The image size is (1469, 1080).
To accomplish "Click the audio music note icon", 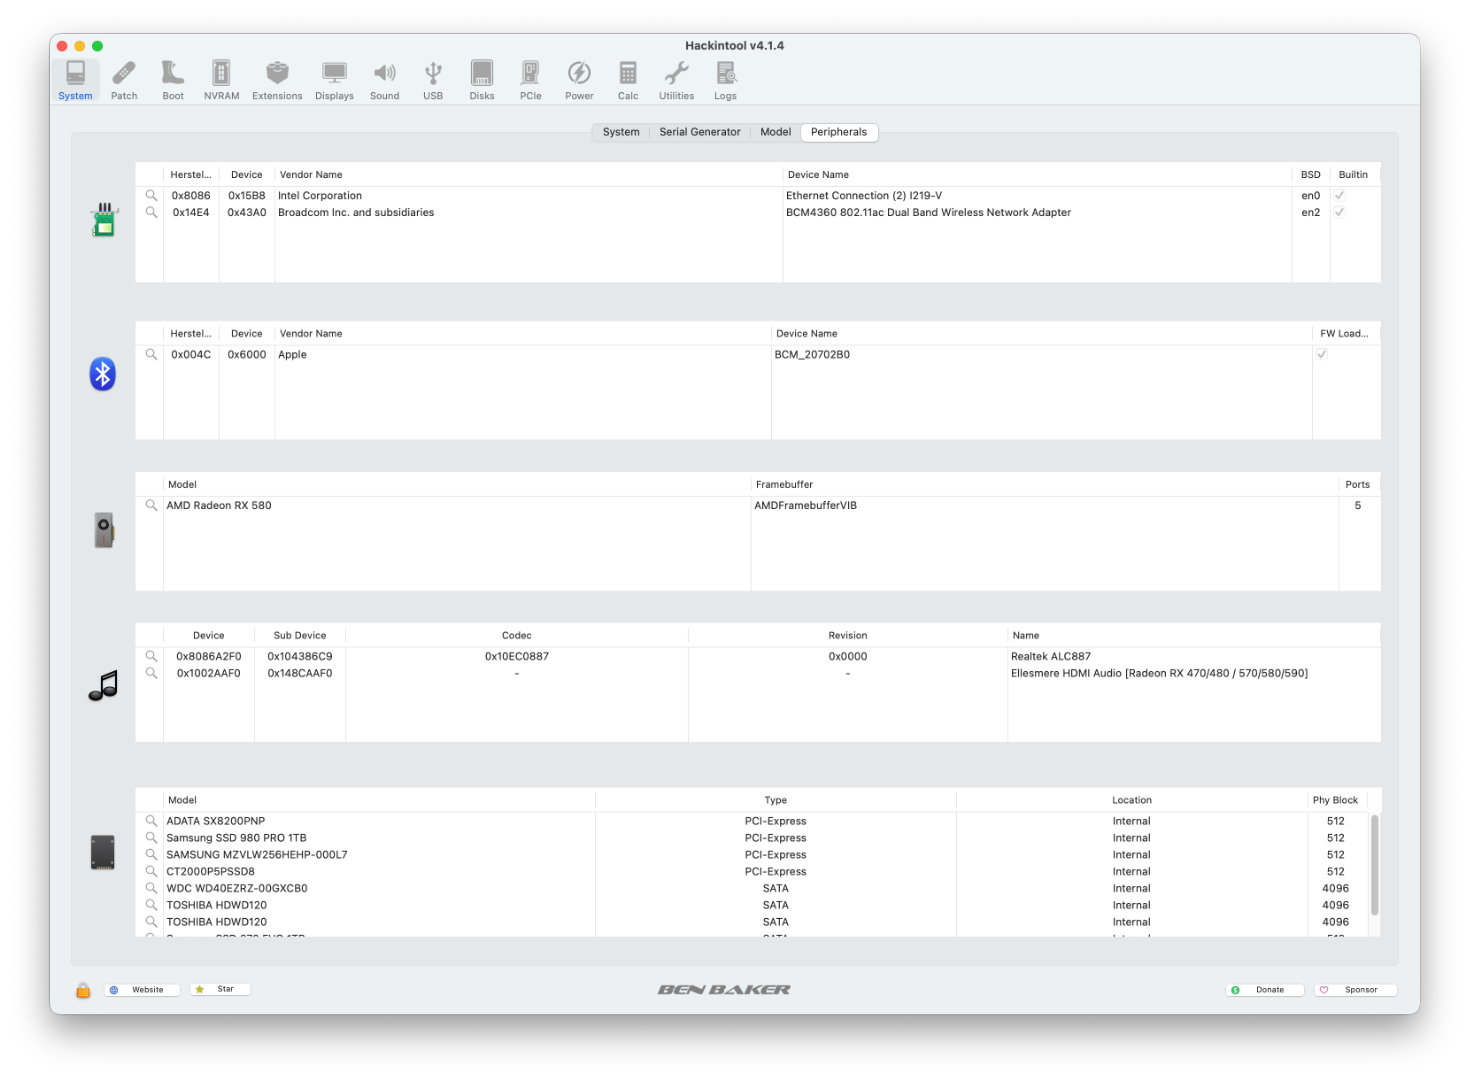I will pos(103,686).
